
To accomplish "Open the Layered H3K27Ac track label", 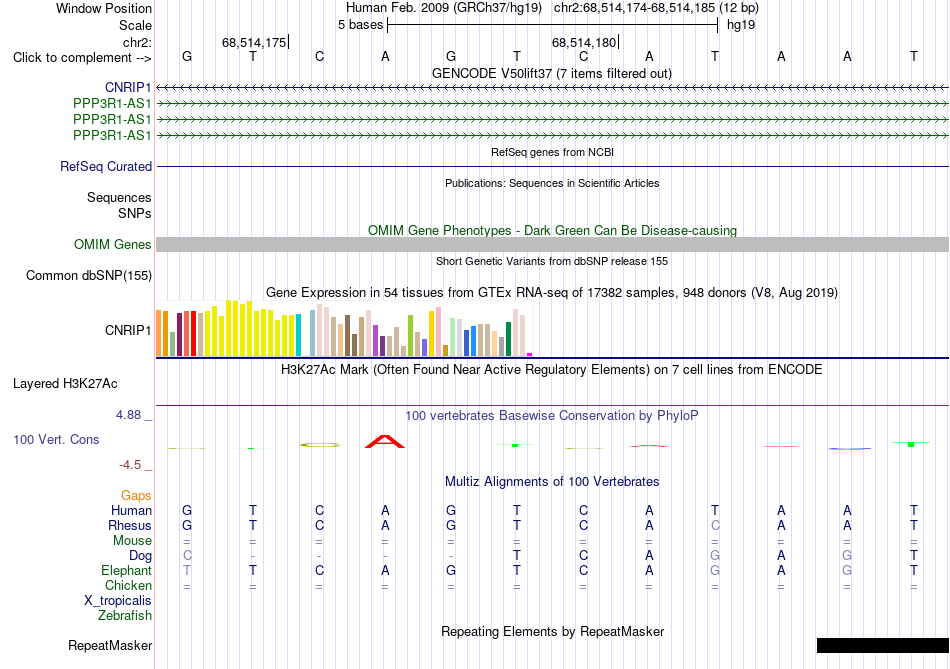I will click(x=65, y=384).
